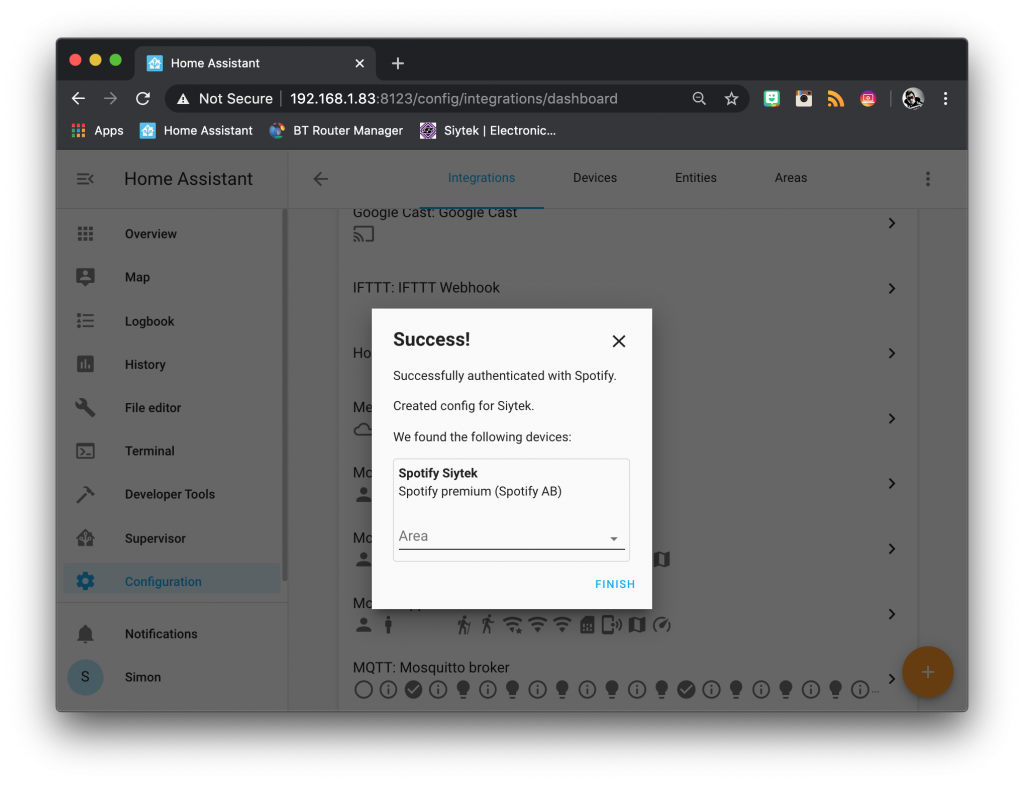Click the browser forward button

[110, 99]
